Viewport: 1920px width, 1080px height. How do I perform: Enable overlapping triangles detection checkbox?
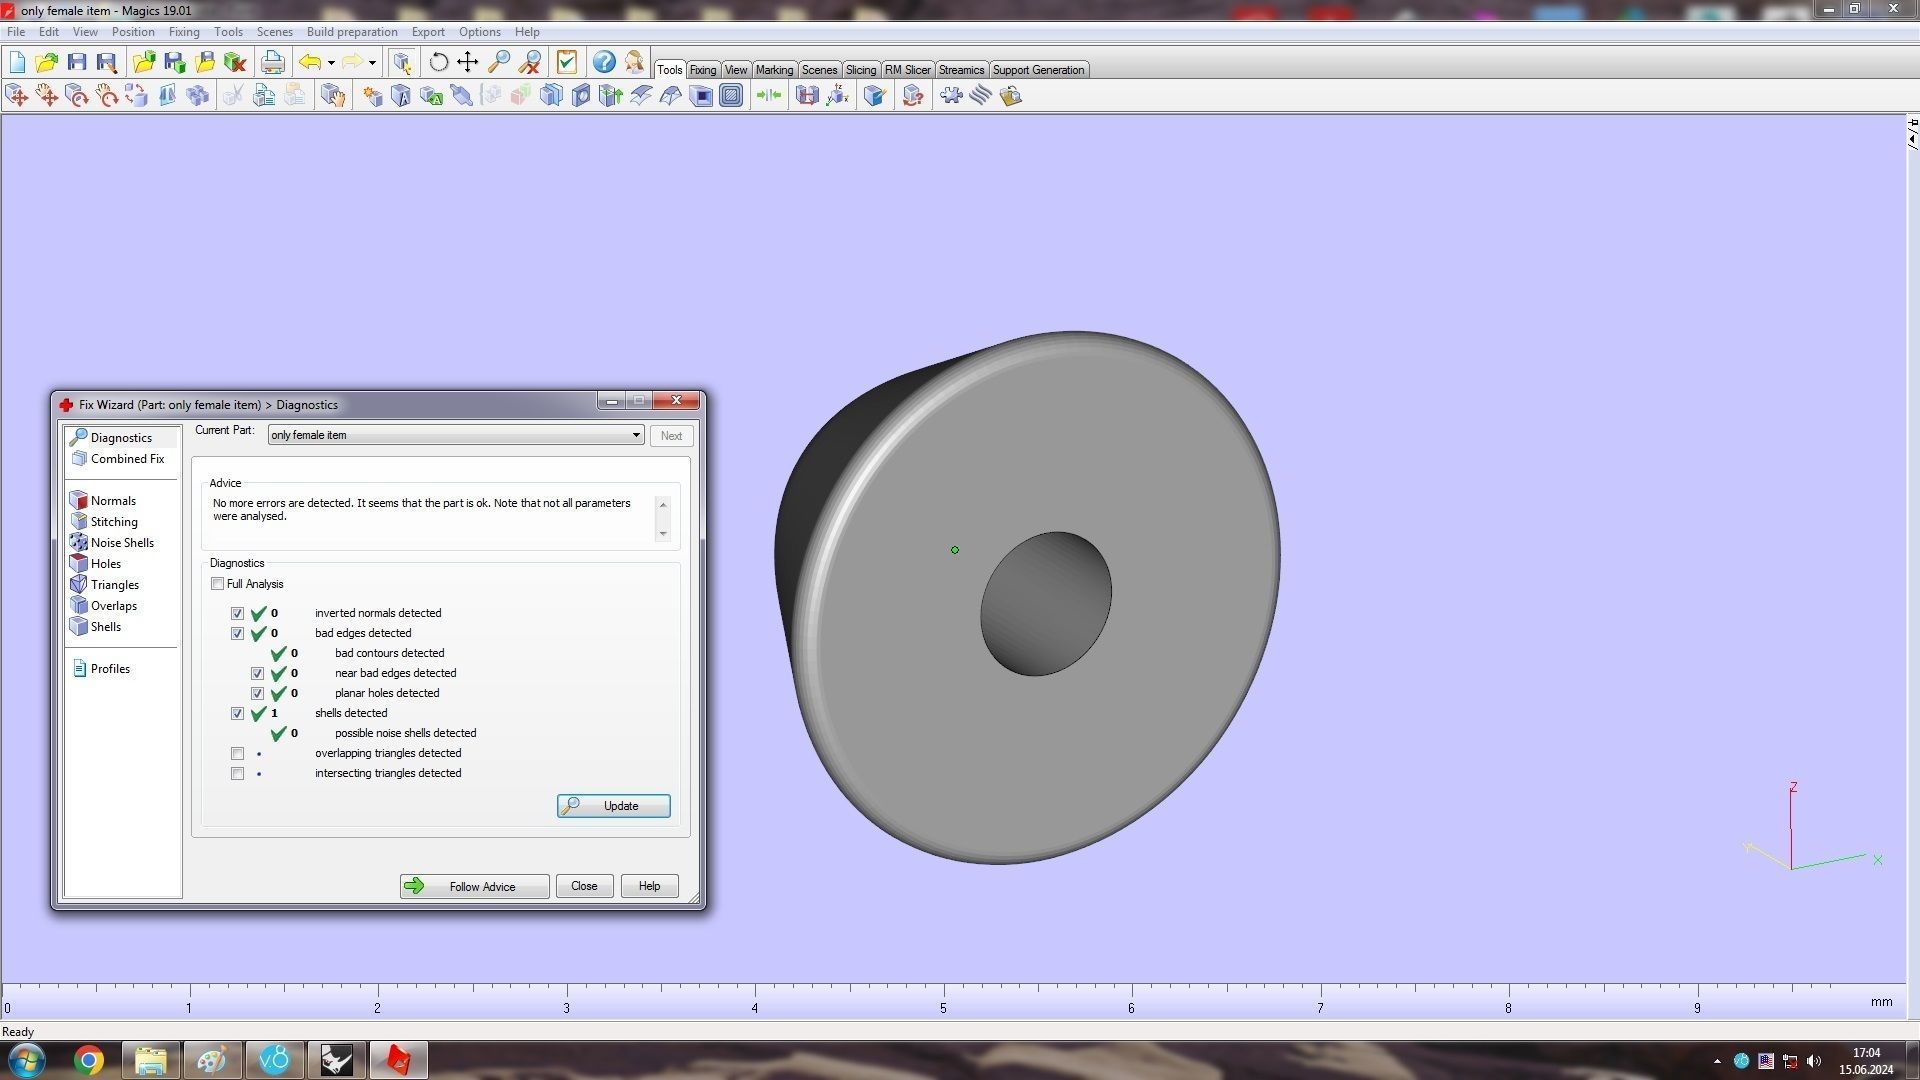click(237, 753)
